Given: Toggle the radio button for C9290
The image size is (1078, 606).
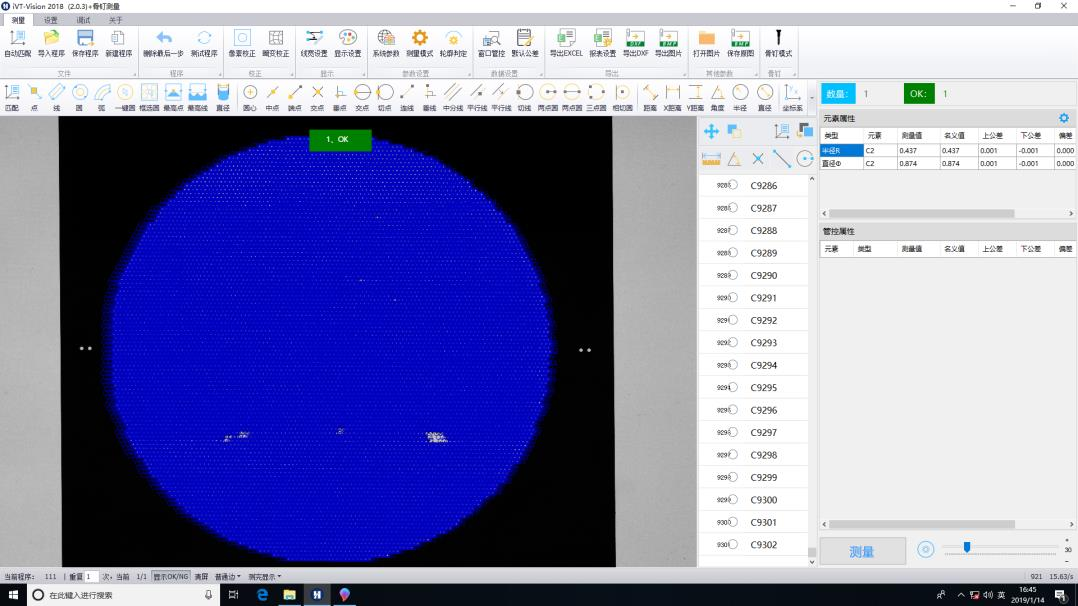Looking at the screenshot, I should (733, 276).
